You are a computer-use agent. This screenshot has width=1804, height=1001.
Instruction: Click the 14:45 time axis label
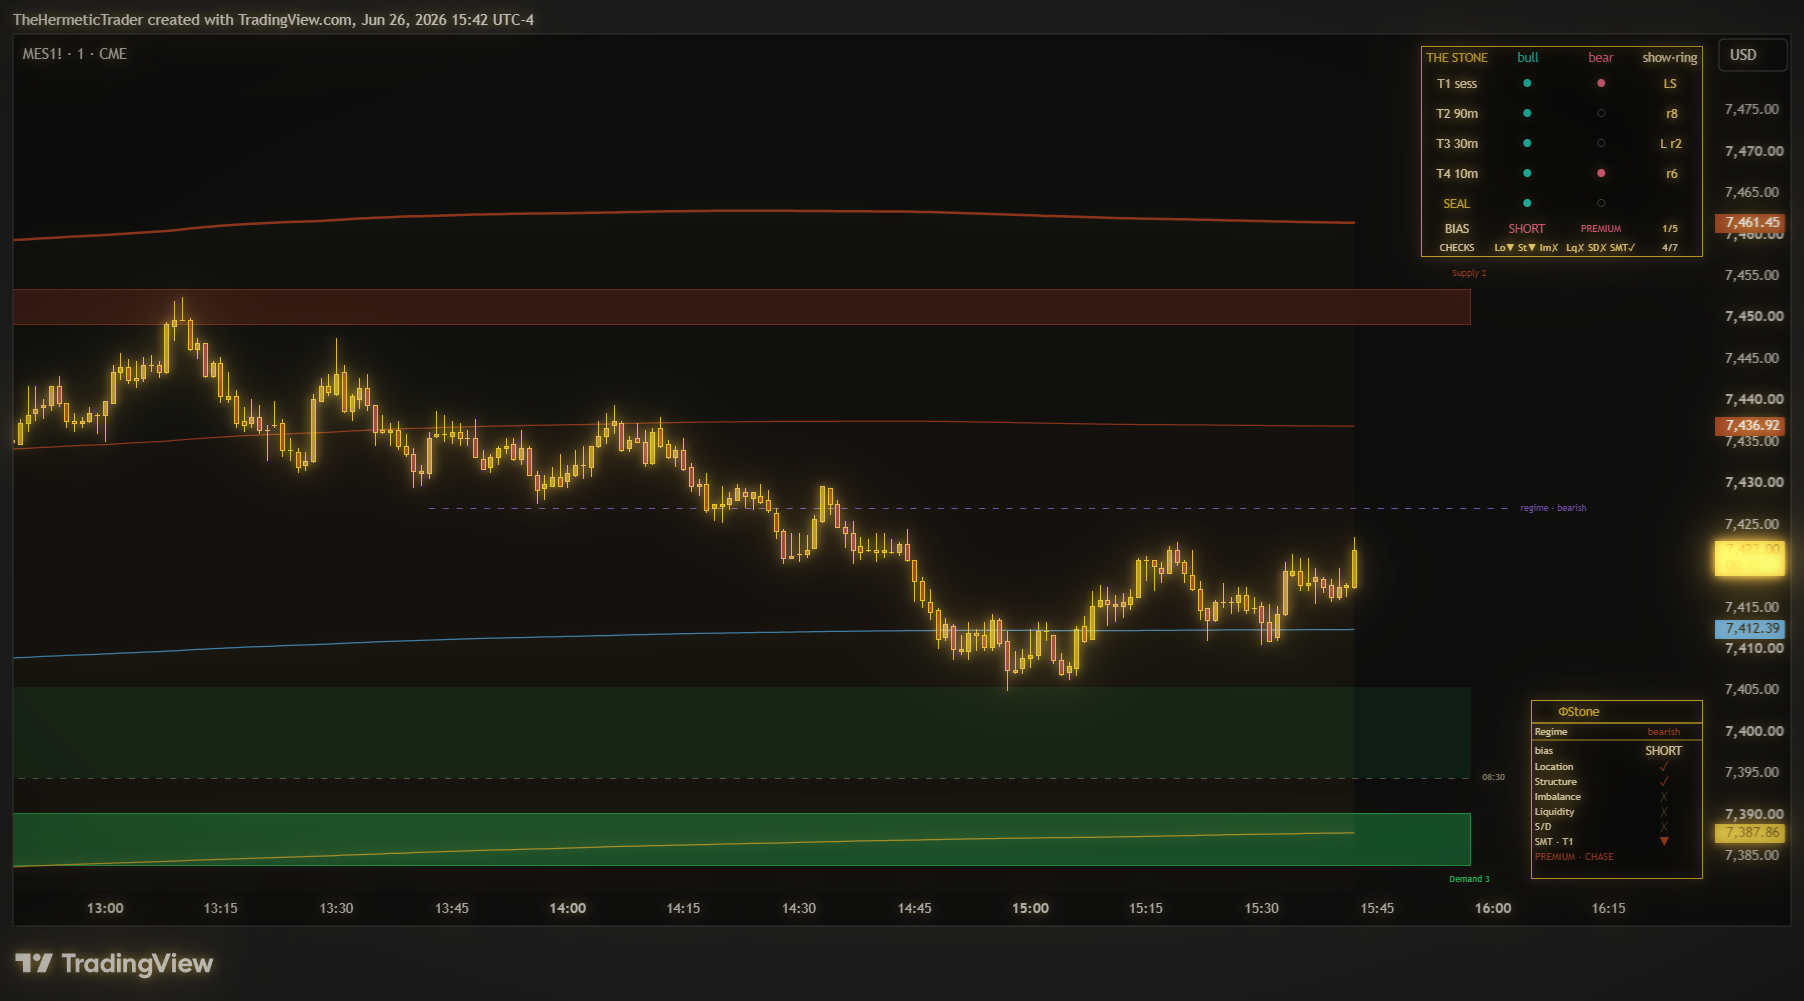coord(914,908)
